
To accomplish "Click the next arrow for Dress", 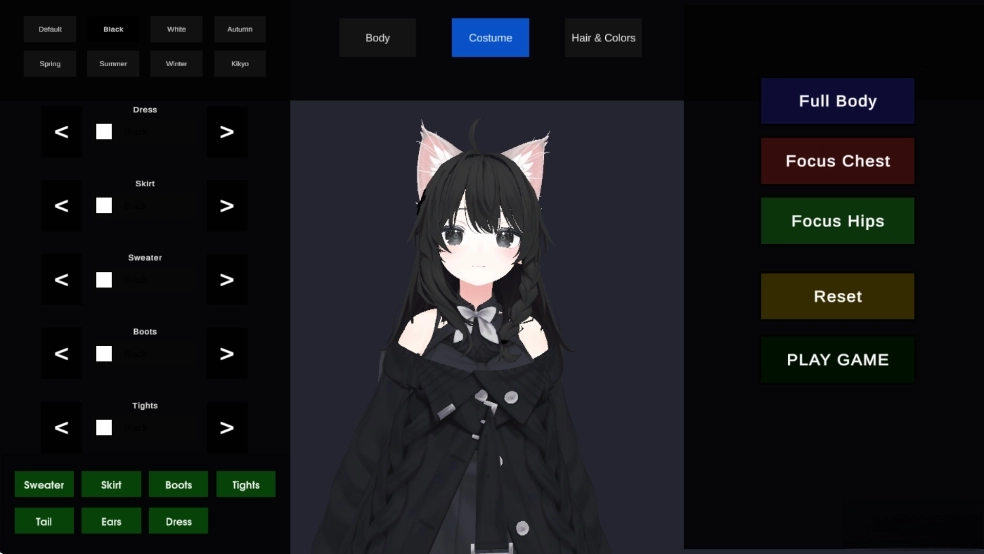I will (x=227, y=132).
